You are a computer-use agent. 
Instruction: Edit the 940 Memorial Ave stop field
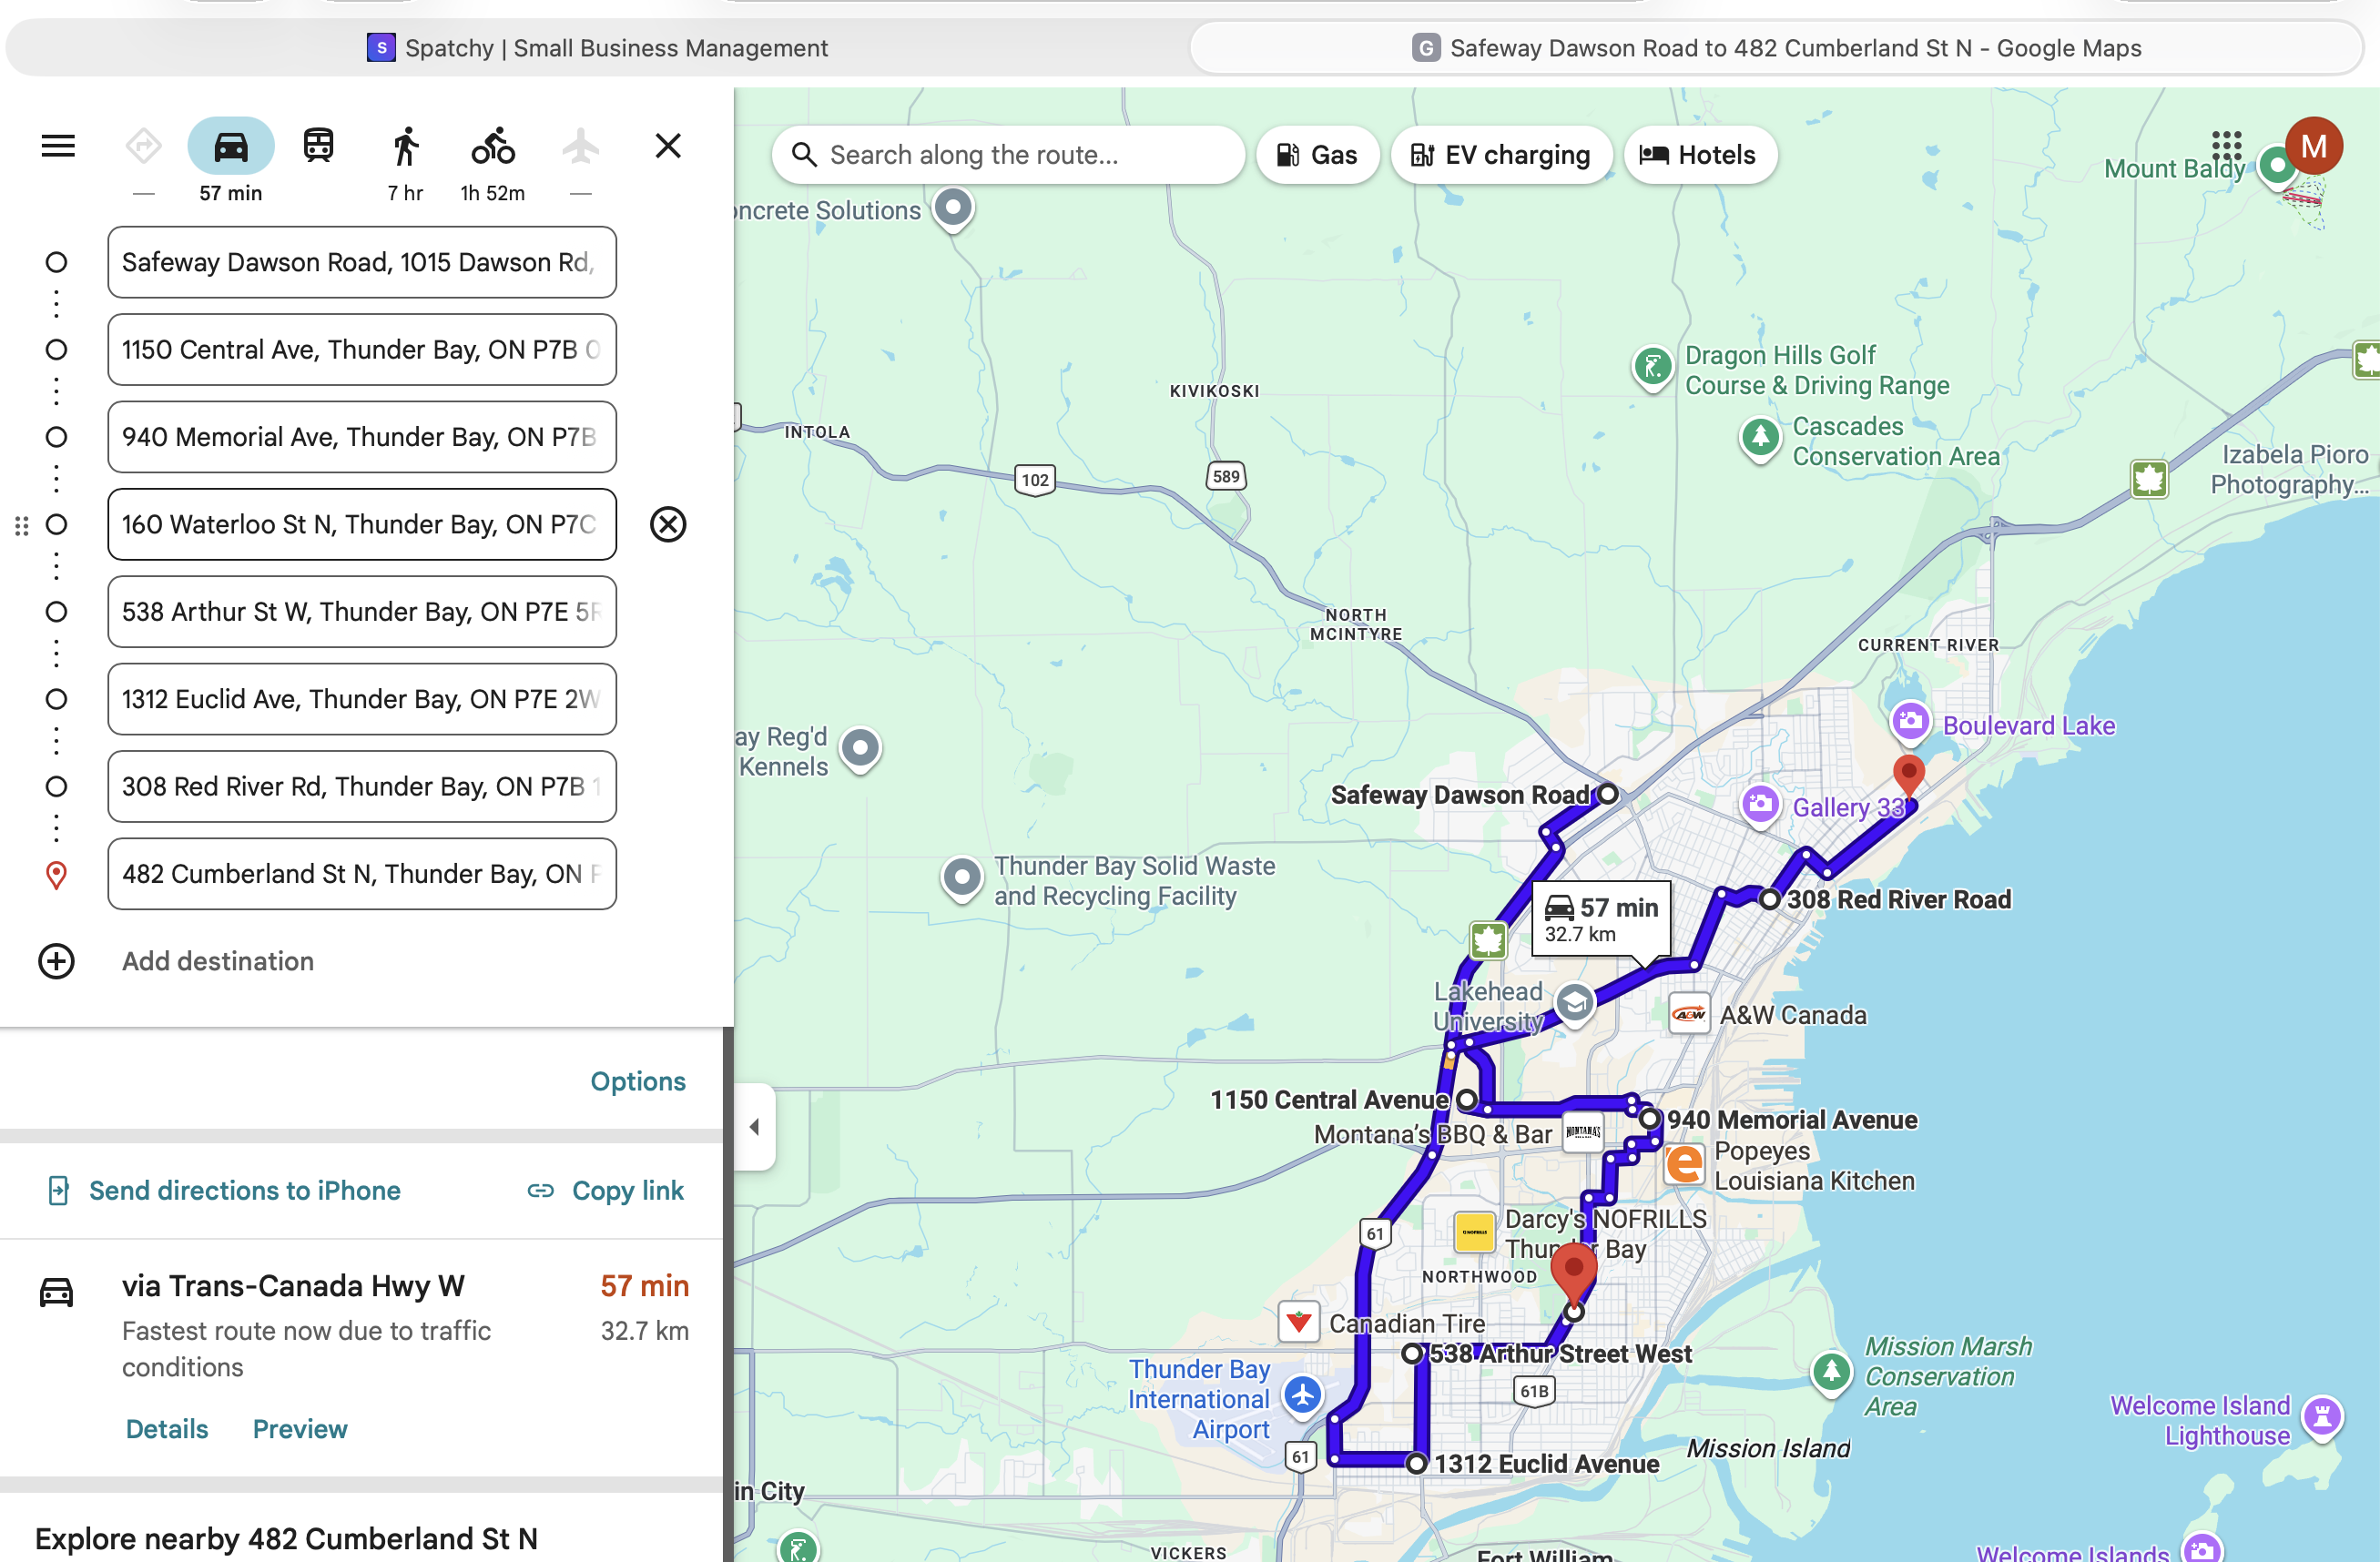click(x=362, y=437)
